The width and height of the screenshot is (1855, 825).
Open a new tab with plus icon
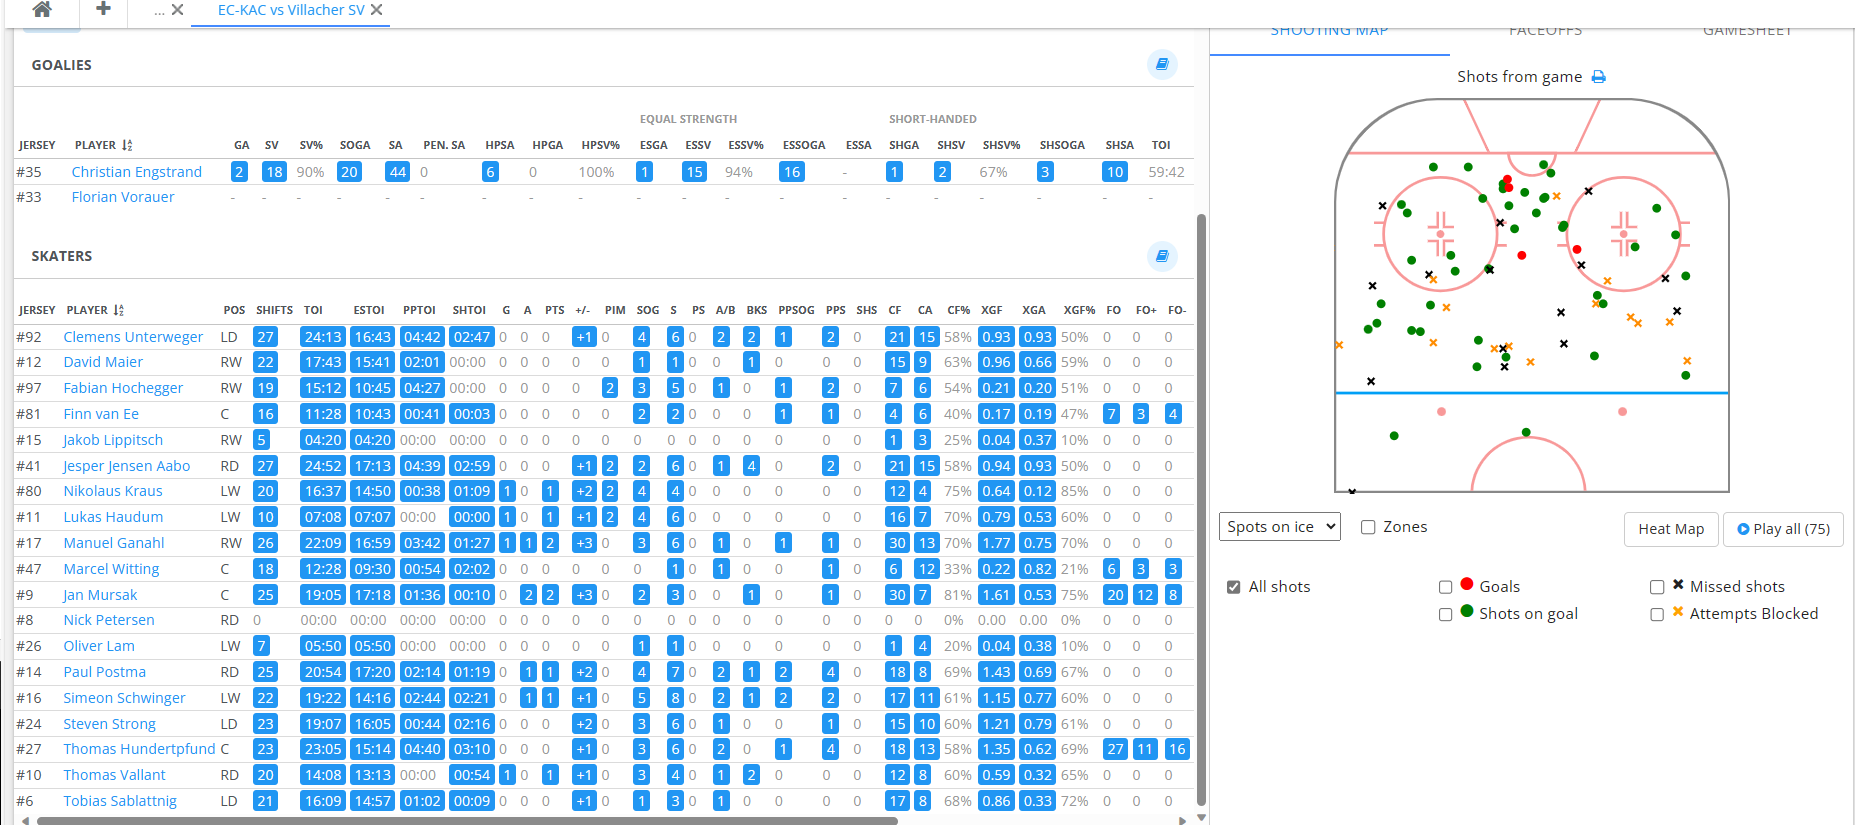click(103, 10)
